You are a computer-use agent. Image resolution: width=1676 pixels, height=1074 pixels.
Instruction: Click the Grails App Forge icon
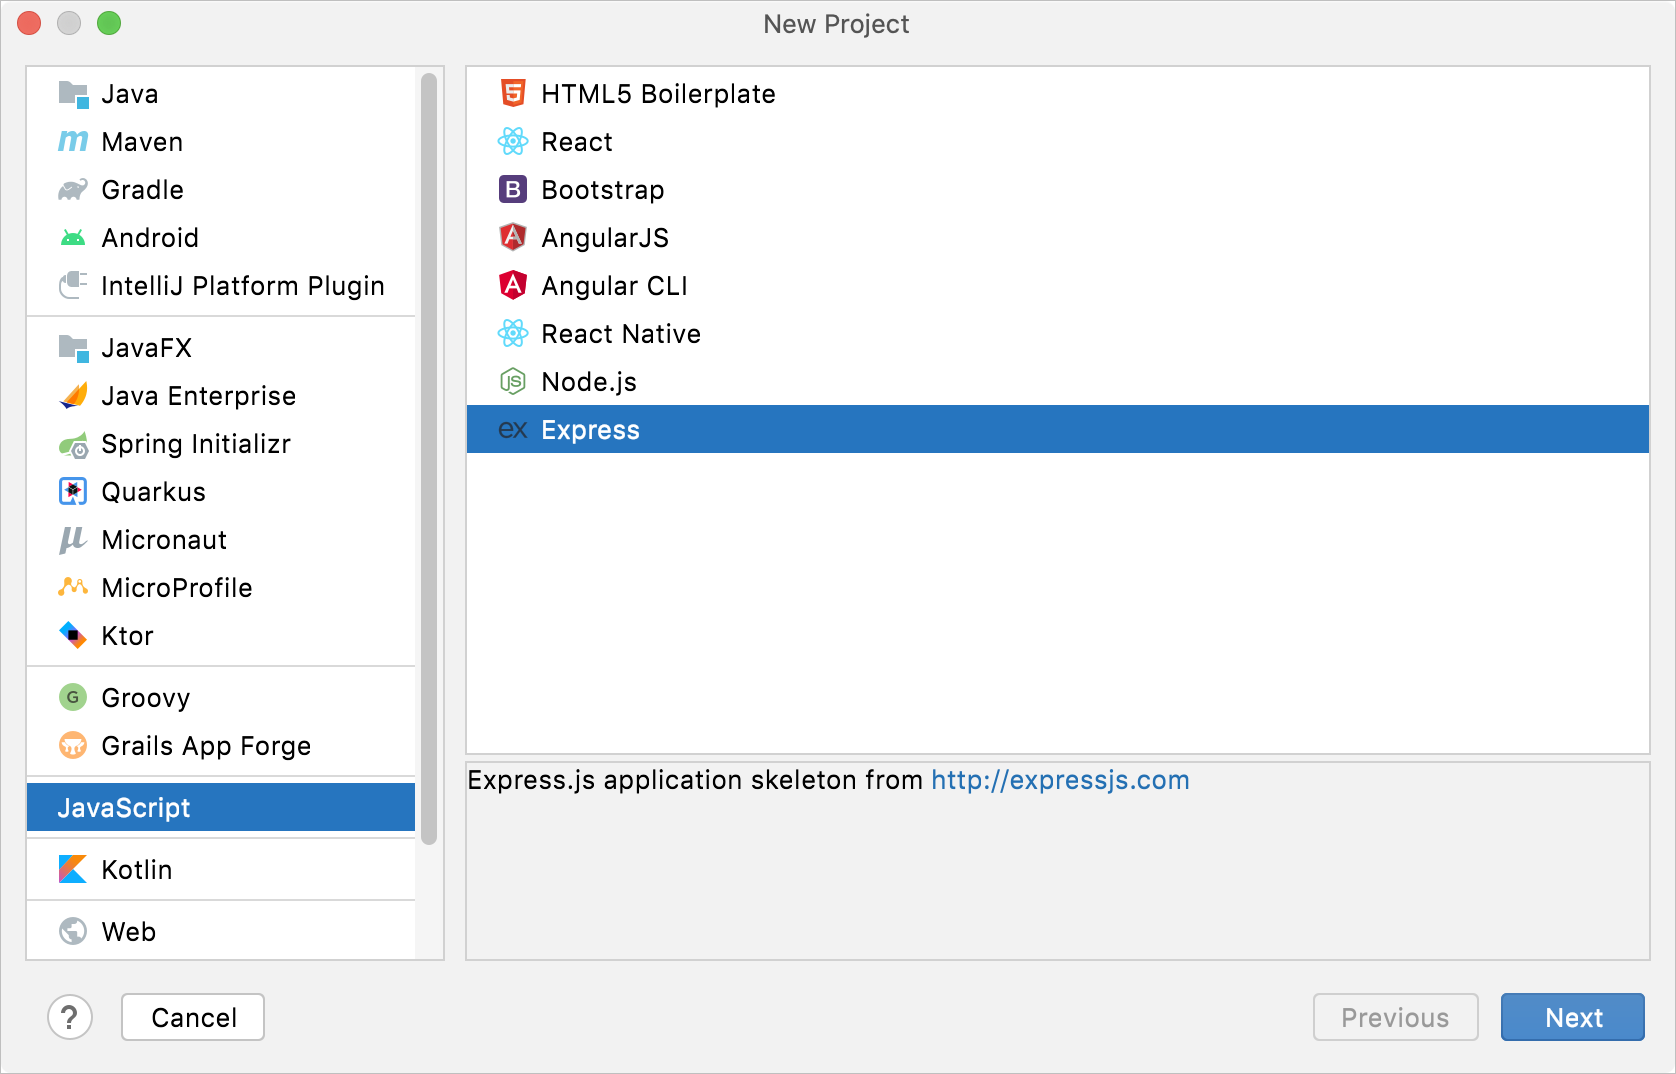click(73, 746)
